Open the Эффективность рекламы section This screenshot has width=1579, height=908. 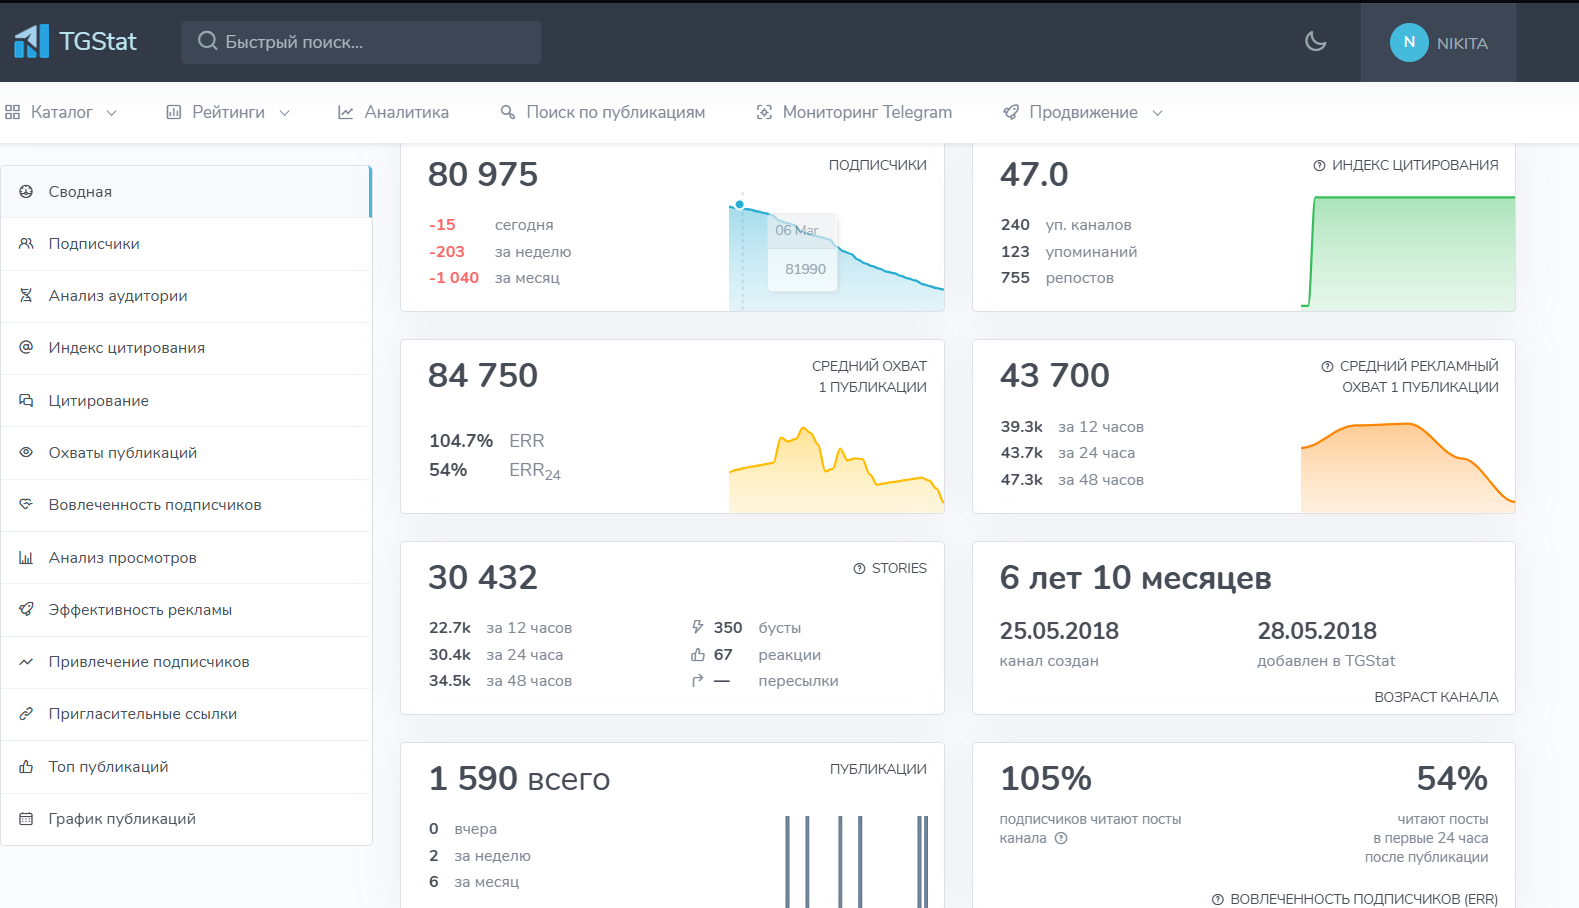[x=186, y=610]
